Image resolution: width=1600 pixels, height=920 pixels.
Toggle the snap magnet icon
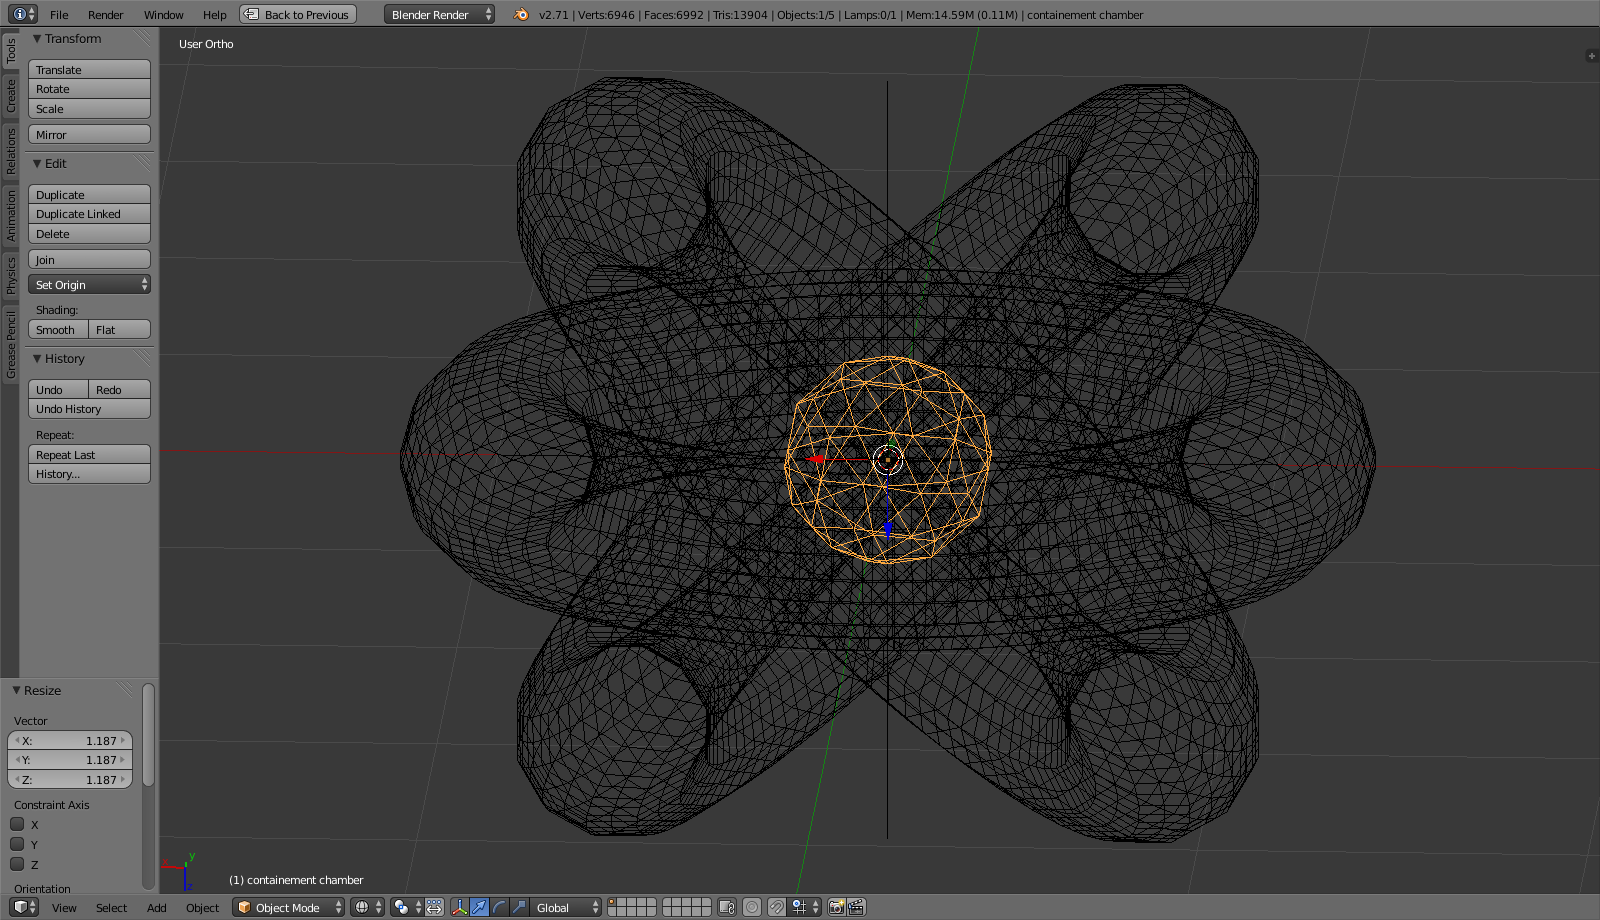pyautogui.click(x=777, y=907)
